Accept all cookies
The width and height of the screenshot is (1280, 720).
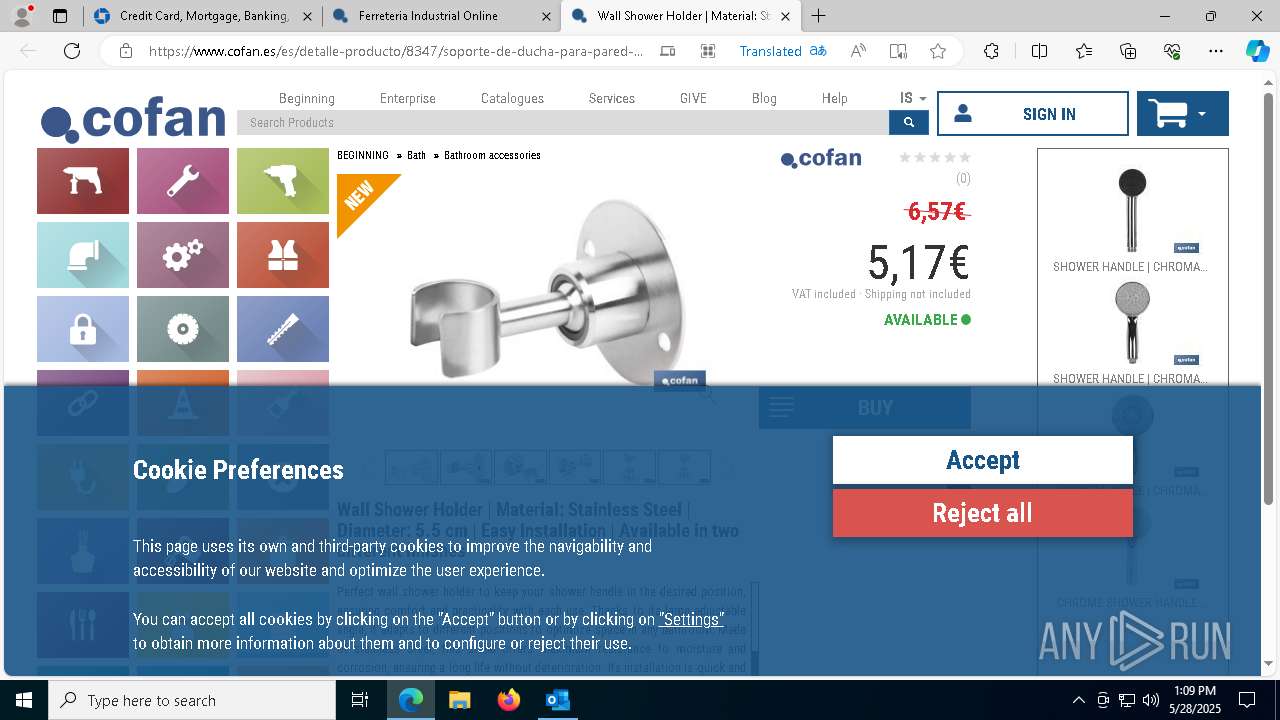click(983, 460)
